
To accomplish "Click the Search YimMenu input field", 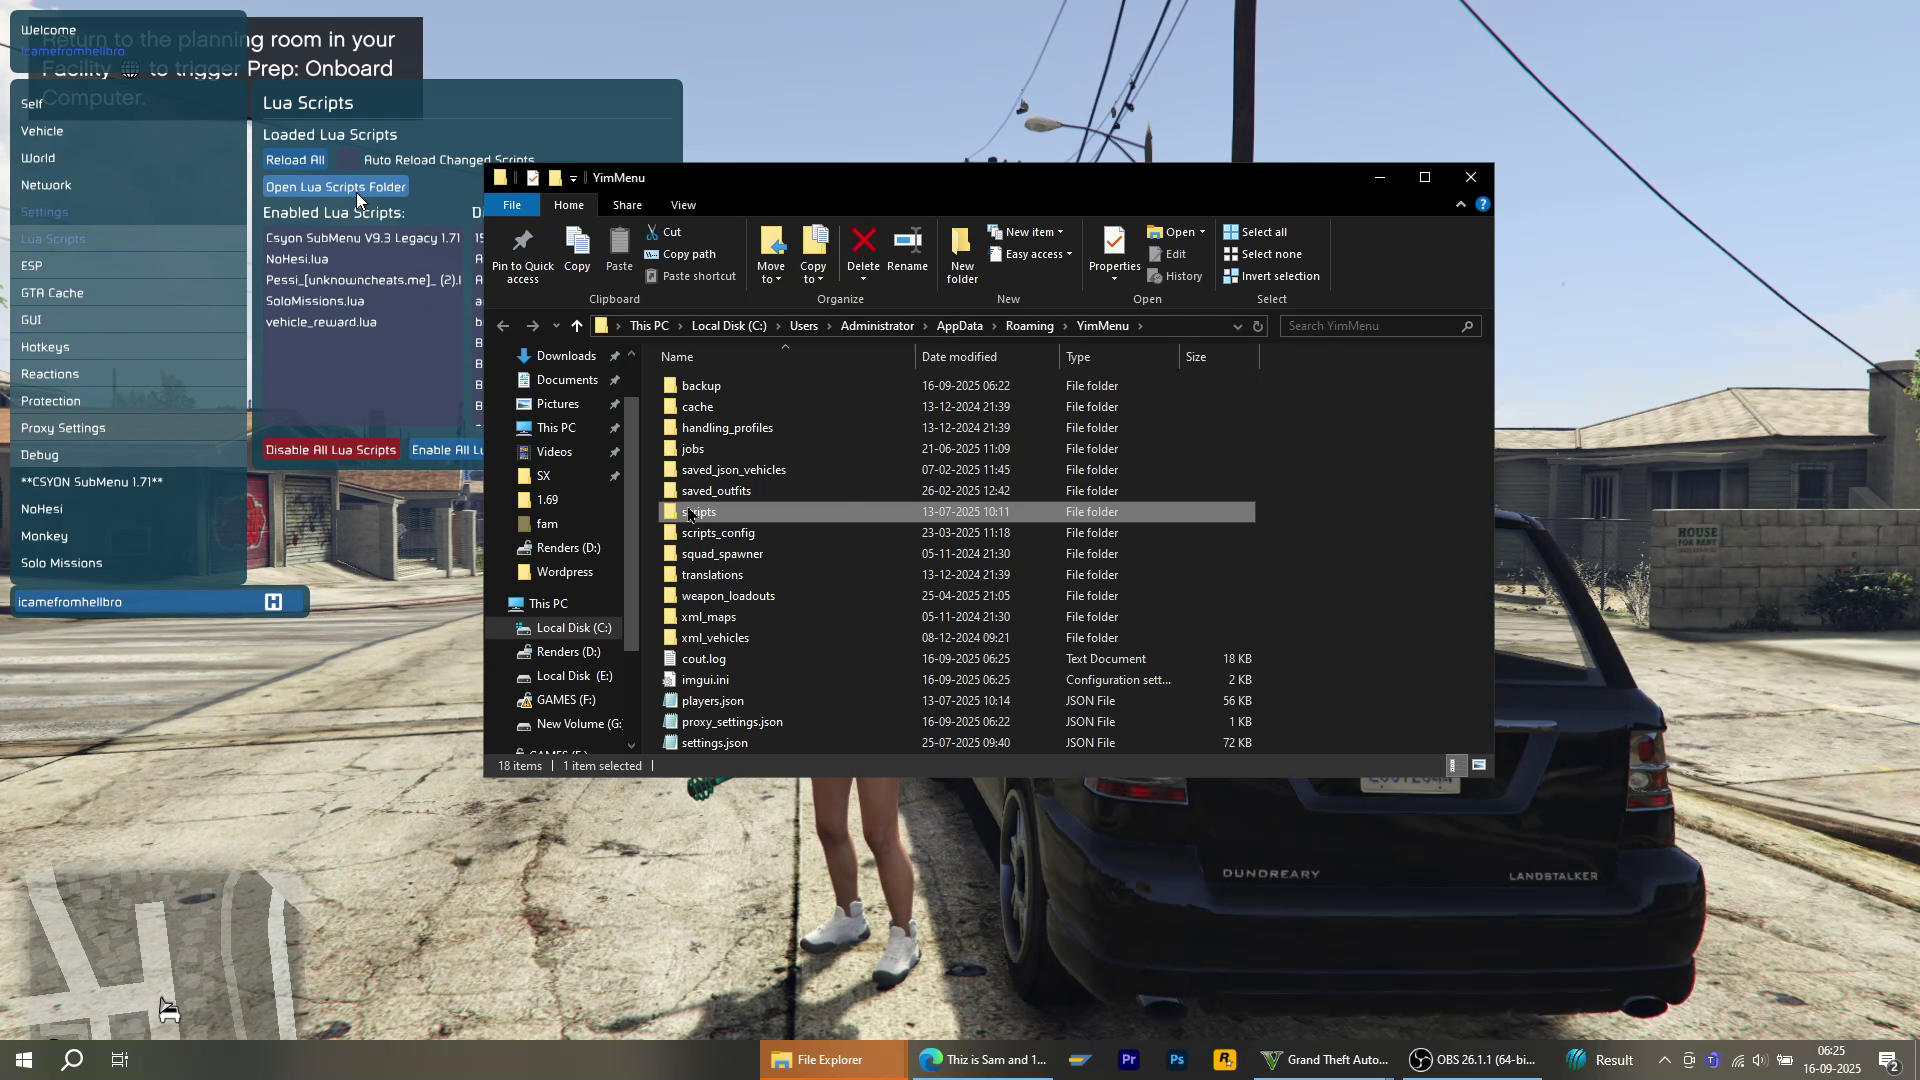I will pos(1370,326).
